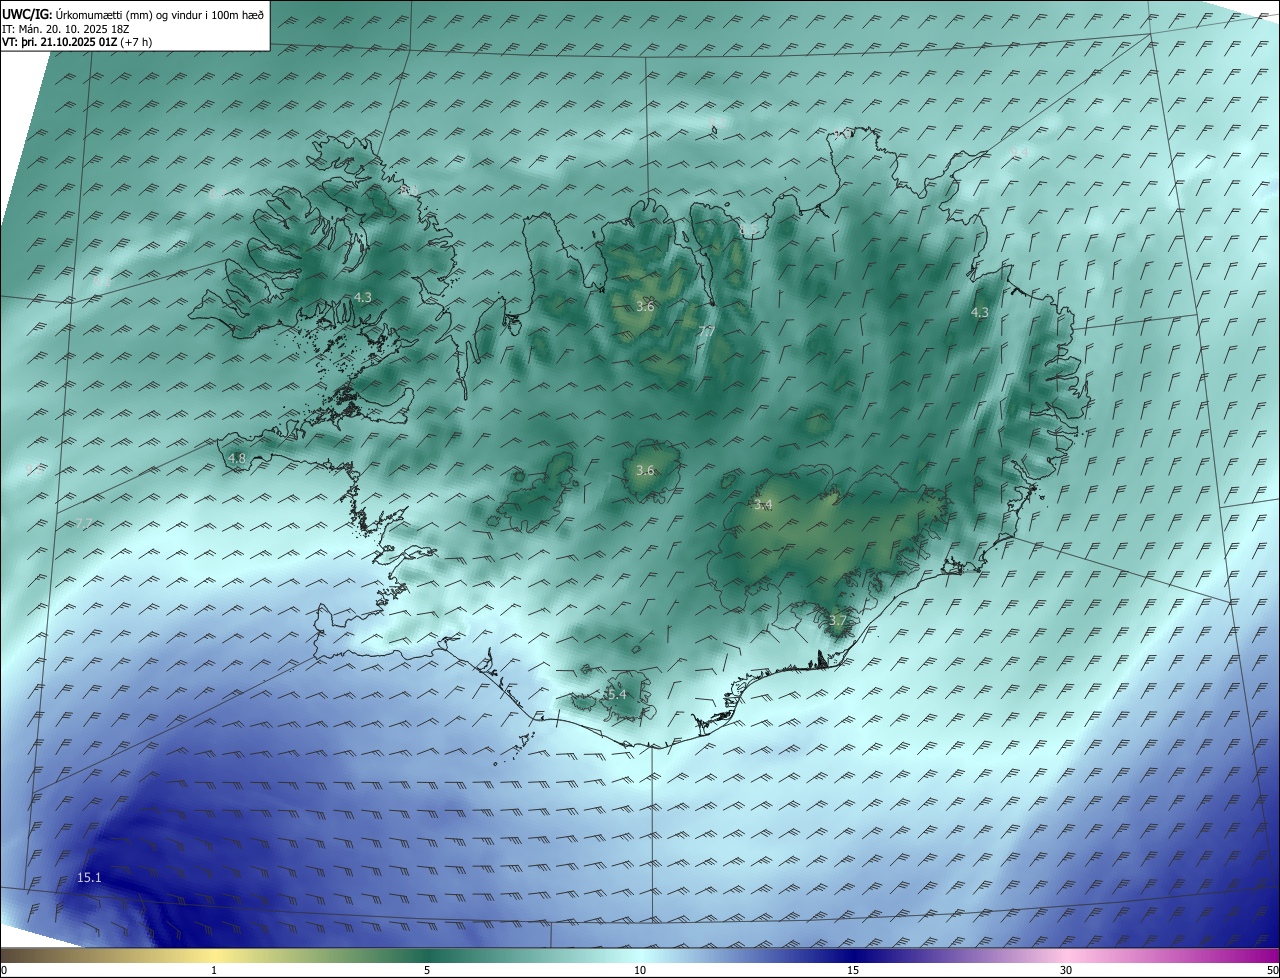Click the legend tick label 1
Screen dimensions: 1280x978
point(214,970)
